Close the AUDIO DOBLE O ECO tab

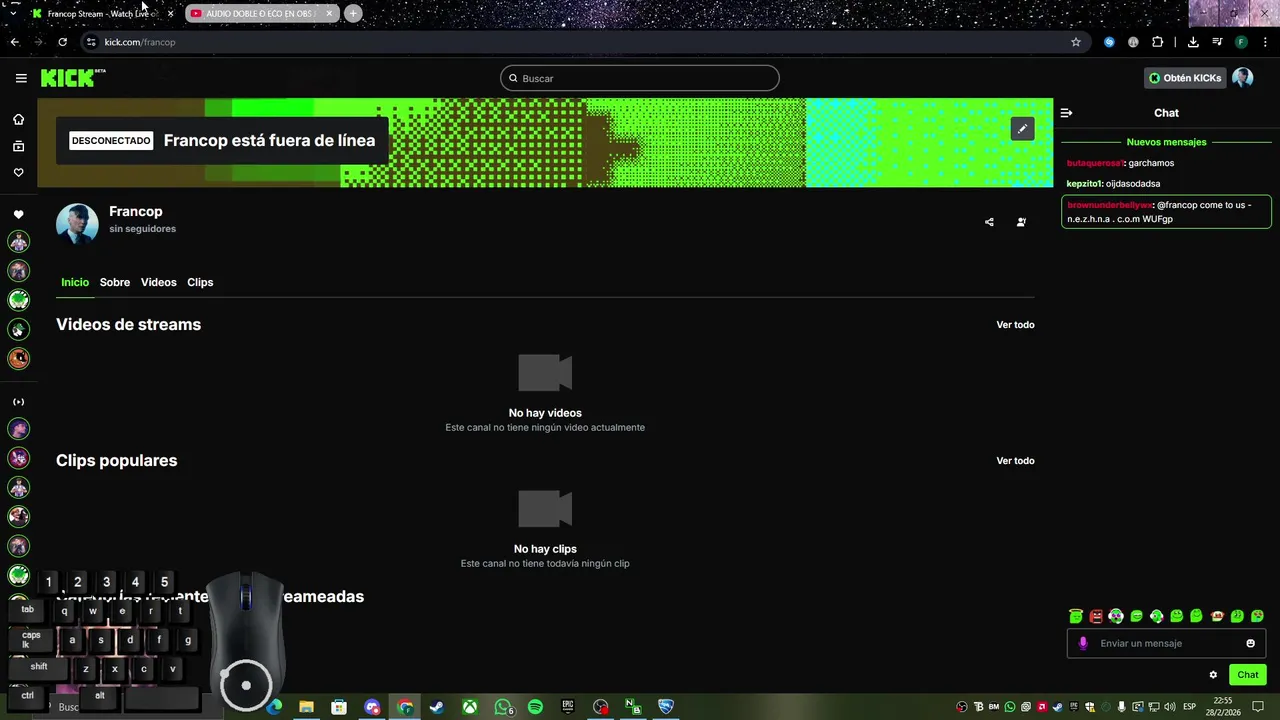(329, 13)
